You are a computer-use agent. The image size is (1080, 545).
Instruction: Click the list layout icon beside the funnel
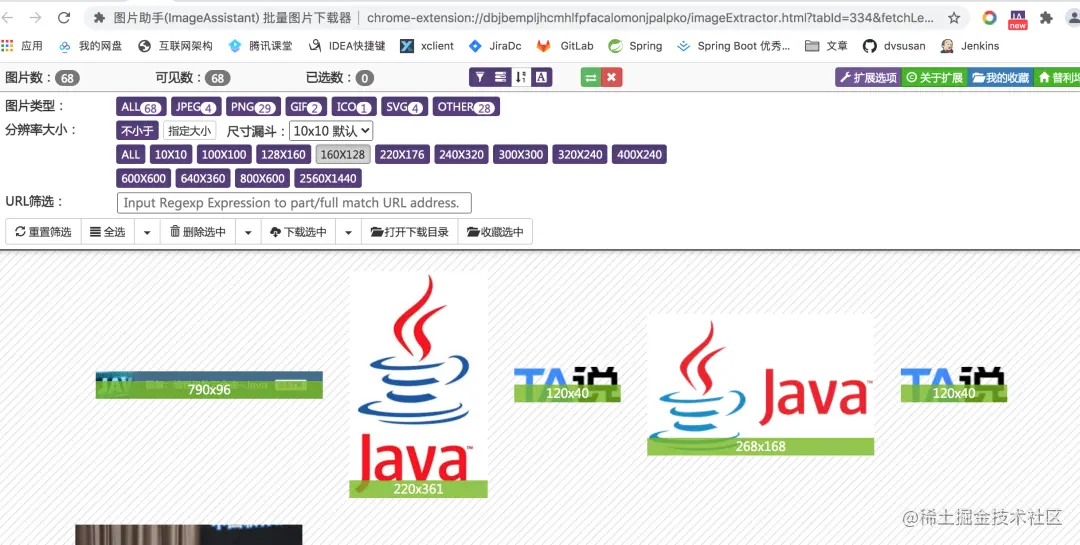[x=501, y=77]
